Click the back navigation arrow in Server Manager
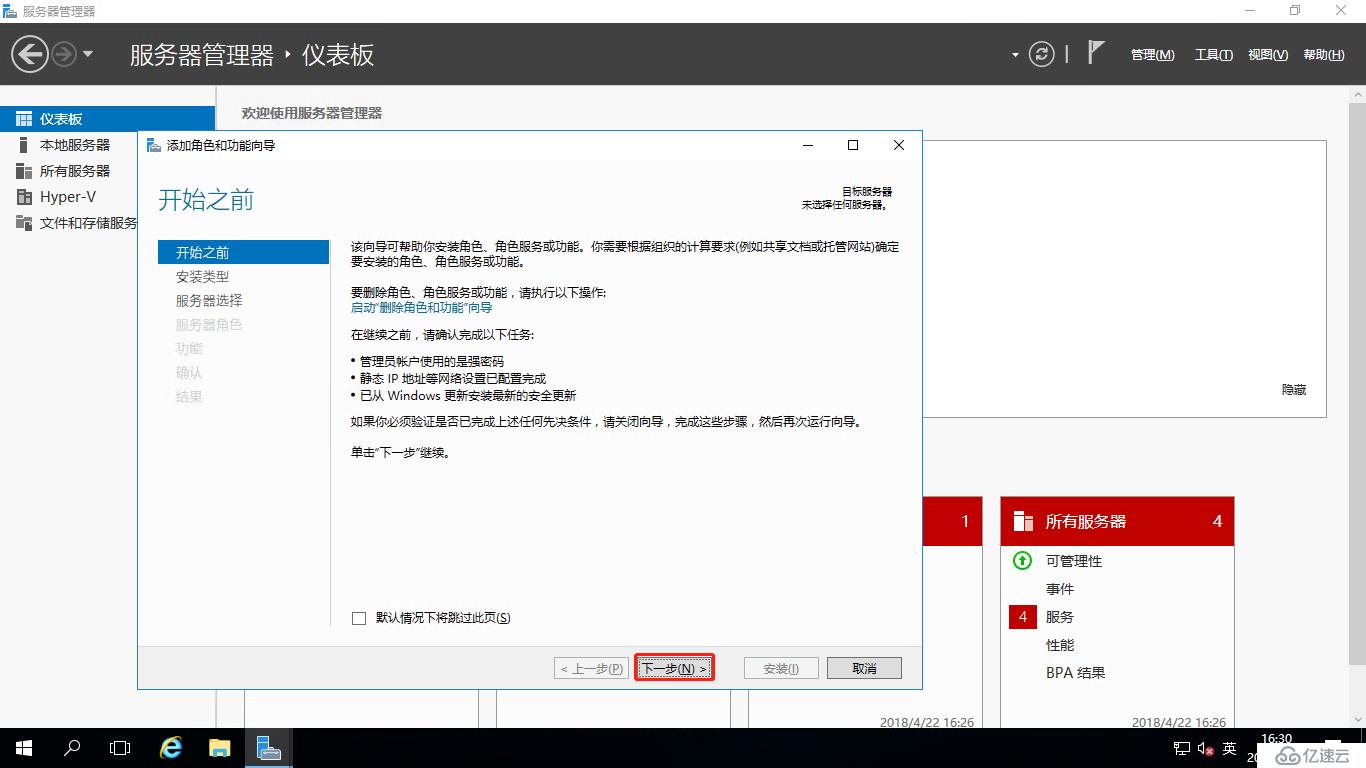1366x768 pixels. tap(29, 54)
